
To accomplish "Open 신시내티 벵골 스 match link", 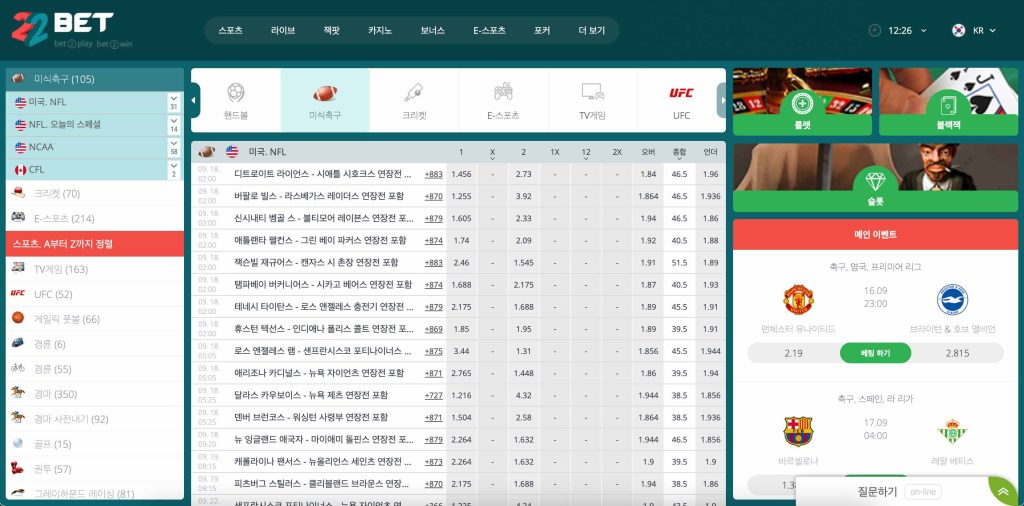I will click(x=324, y=219).
